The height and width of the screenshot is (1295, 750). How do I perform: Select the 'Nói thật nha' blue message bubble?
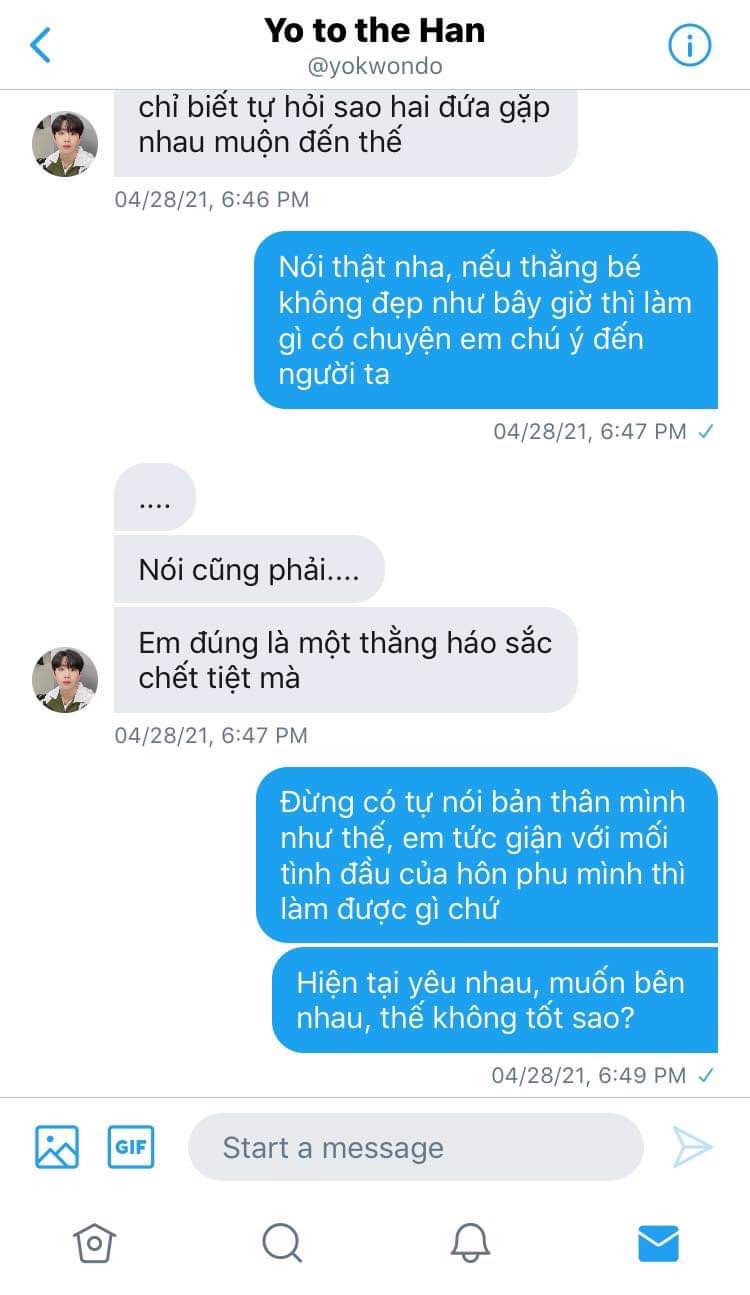pyautogui.click(x=486, y=321)
